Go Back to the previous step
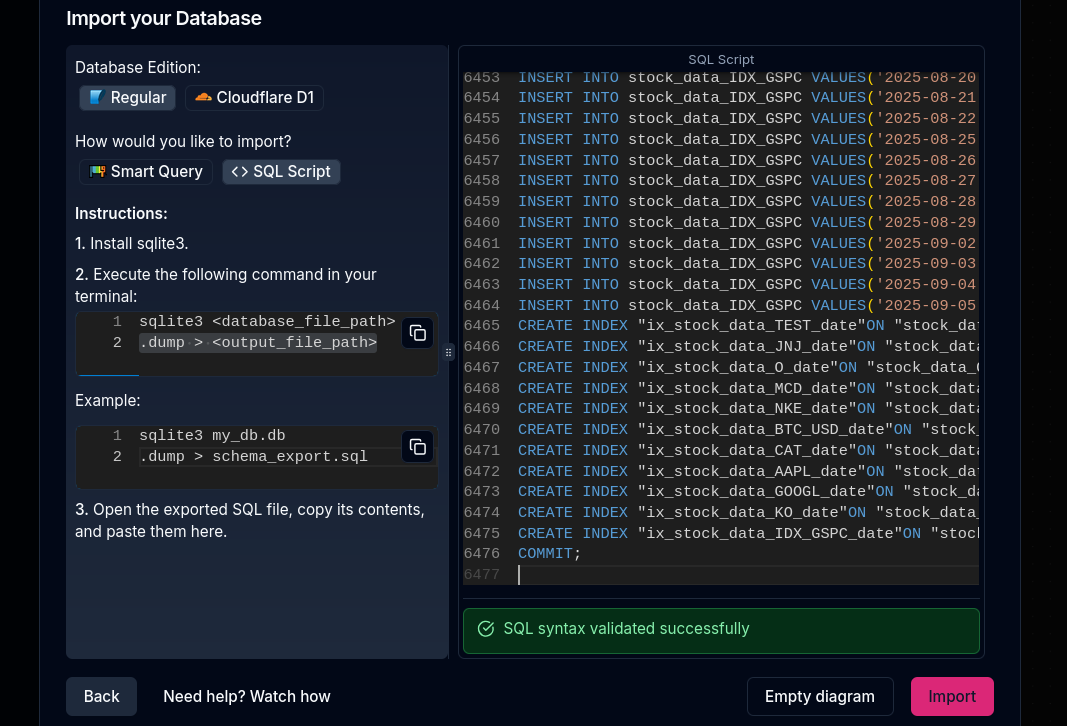Viewport: 1067px width, 726px height. [x=101, y=696]
